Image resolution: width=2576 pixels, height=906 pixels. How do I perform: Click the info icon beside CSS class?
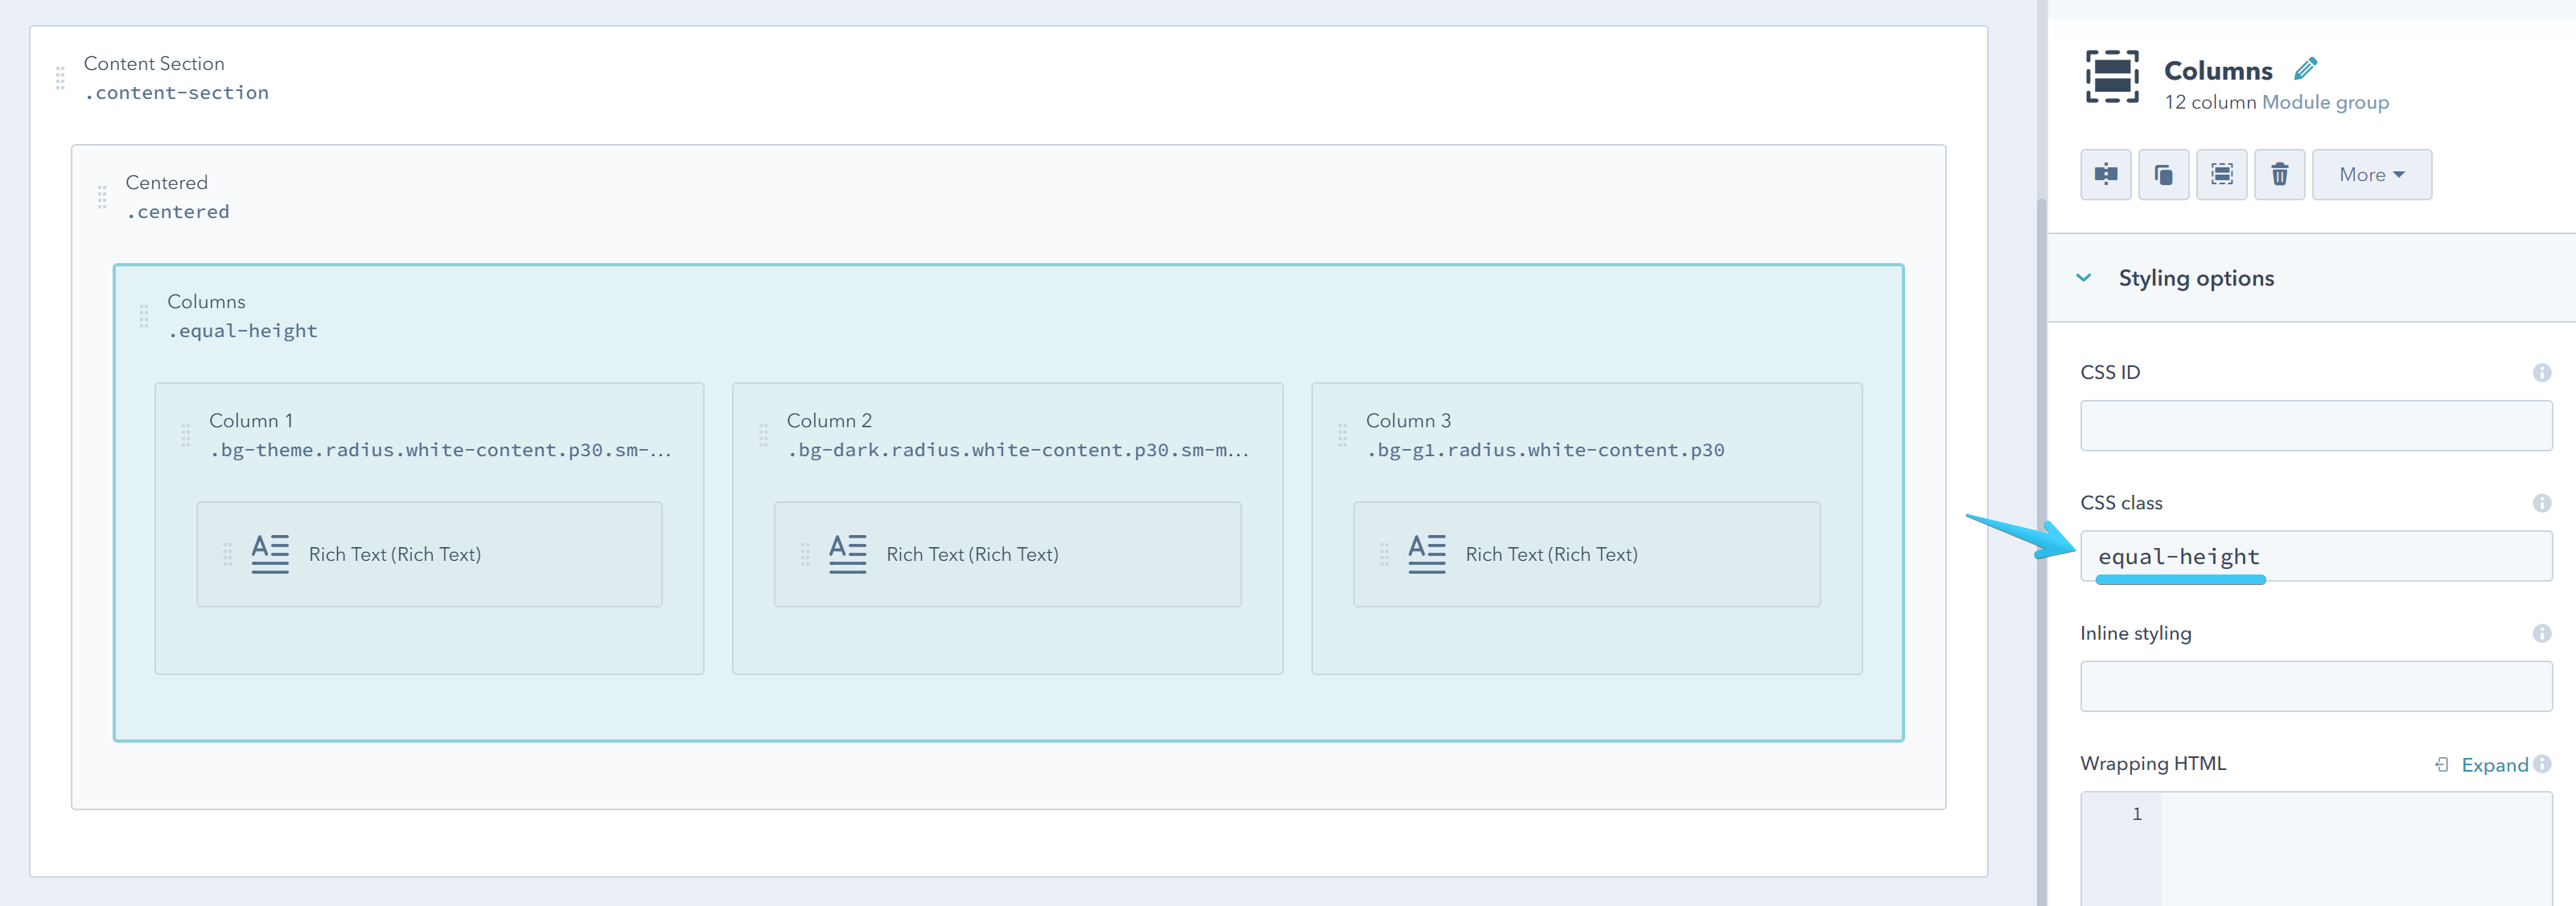point(2543,502)
